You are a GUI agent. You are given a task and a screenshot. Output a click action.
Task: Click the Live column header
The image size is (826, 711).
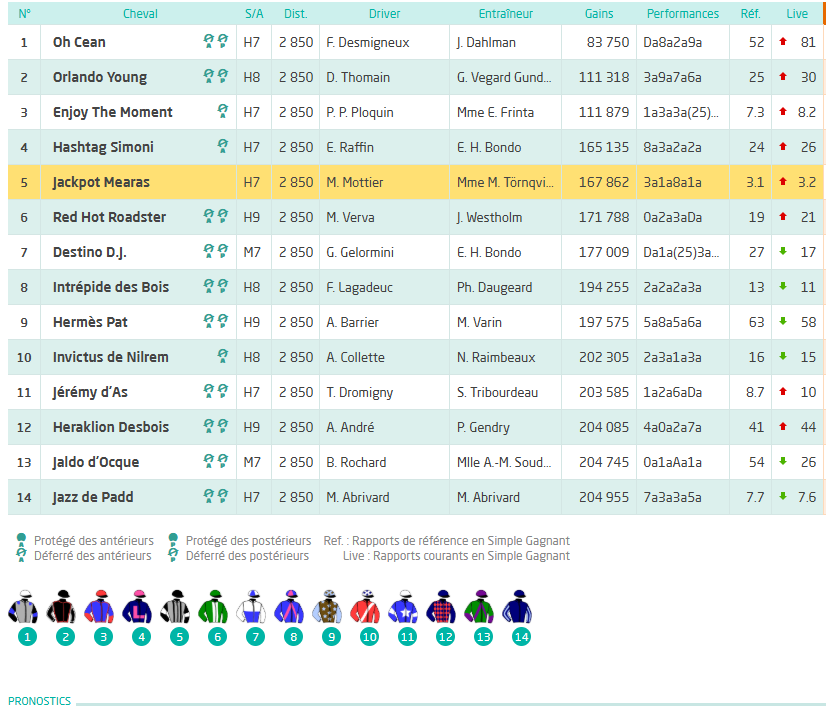(797, 14)
